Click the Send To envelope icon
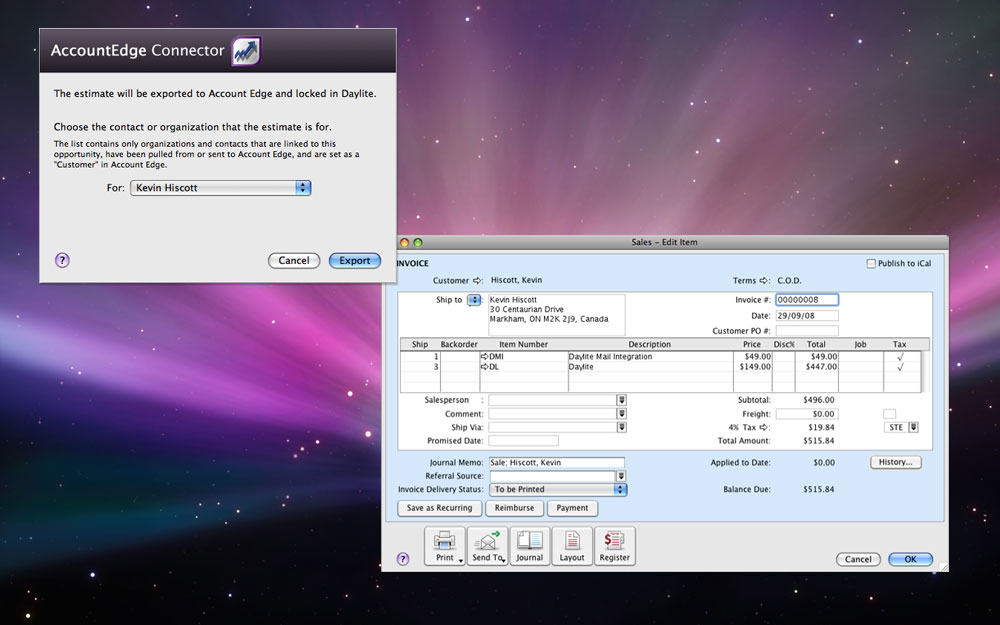Image resolution: width=1000 pixels, height=625 pixels. click(x=487, y=546)
